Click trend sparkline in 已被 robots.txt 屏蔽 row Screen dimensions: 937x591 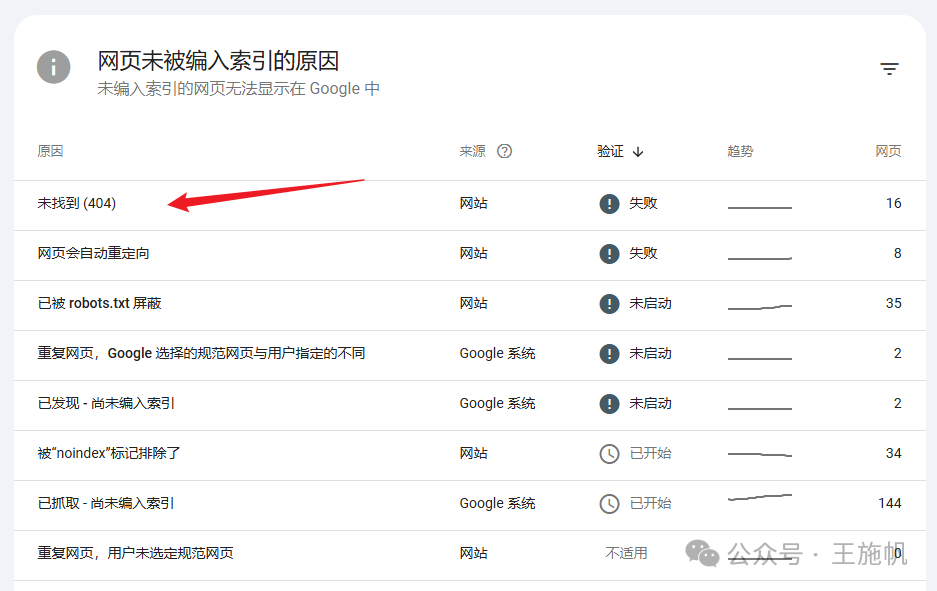[760, 307]
